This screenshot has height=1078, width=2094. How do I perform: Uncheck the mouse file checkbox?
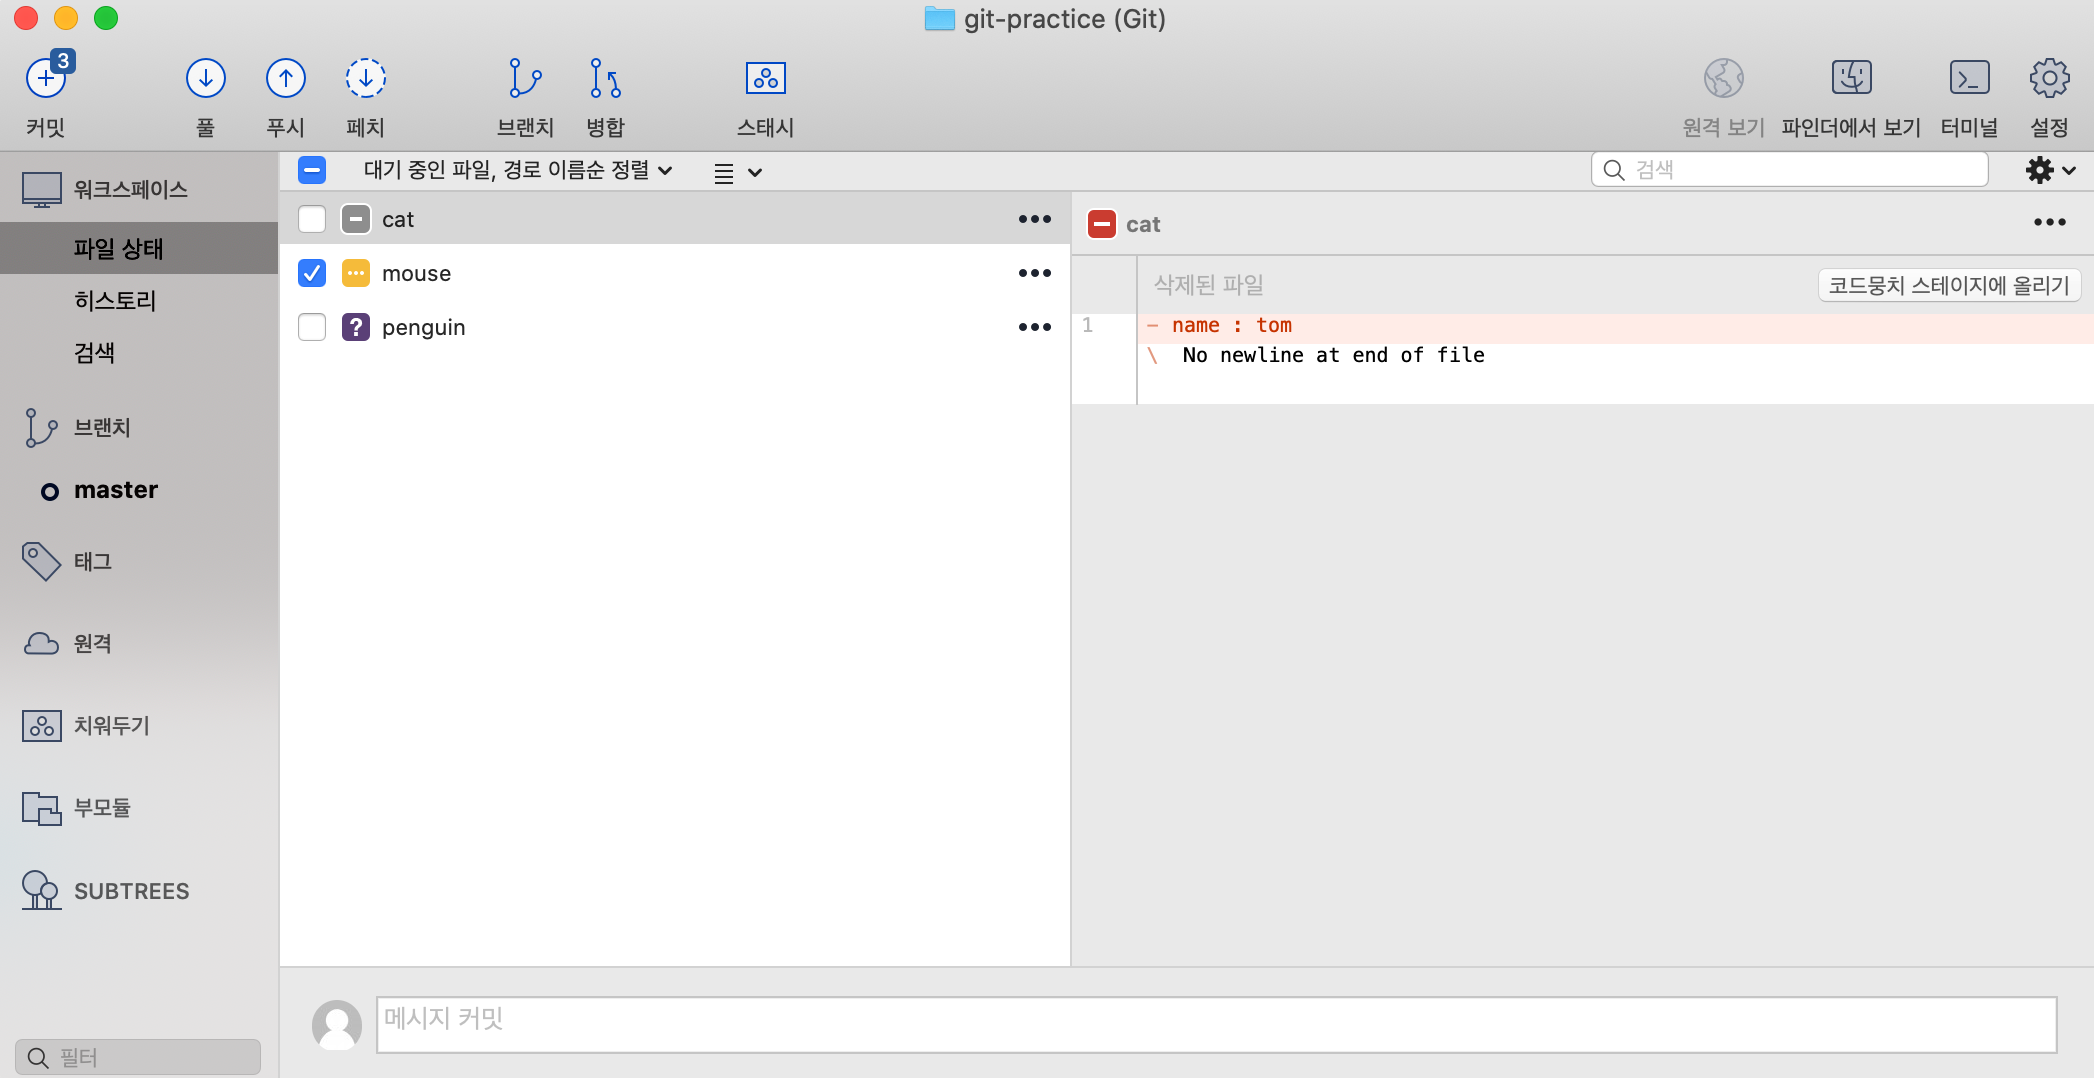pyautogui.click(x=312, y=273)
